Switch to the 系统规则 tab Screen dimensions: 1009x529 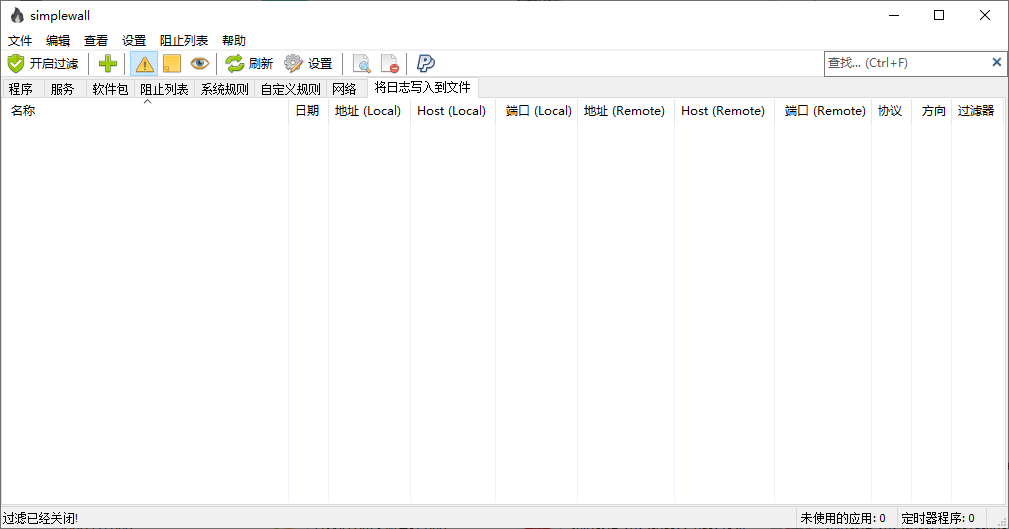pyautogui.click(x=224, y=89)
